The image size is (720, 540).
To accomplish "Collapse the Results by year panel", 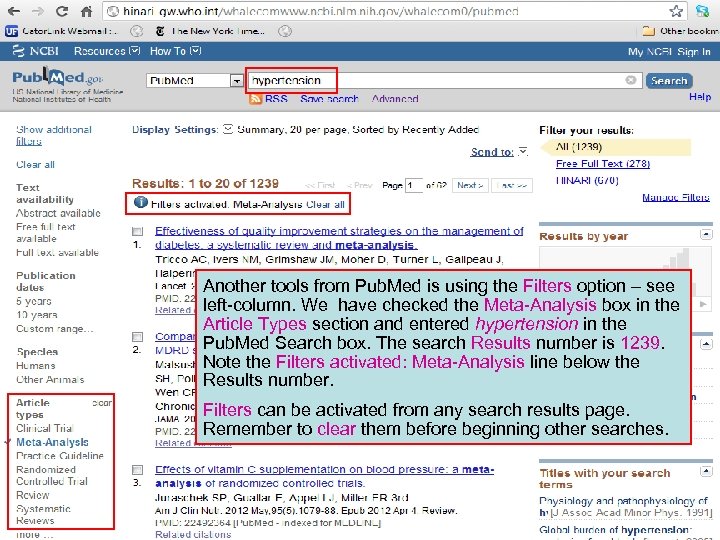I will coord(705,234).
